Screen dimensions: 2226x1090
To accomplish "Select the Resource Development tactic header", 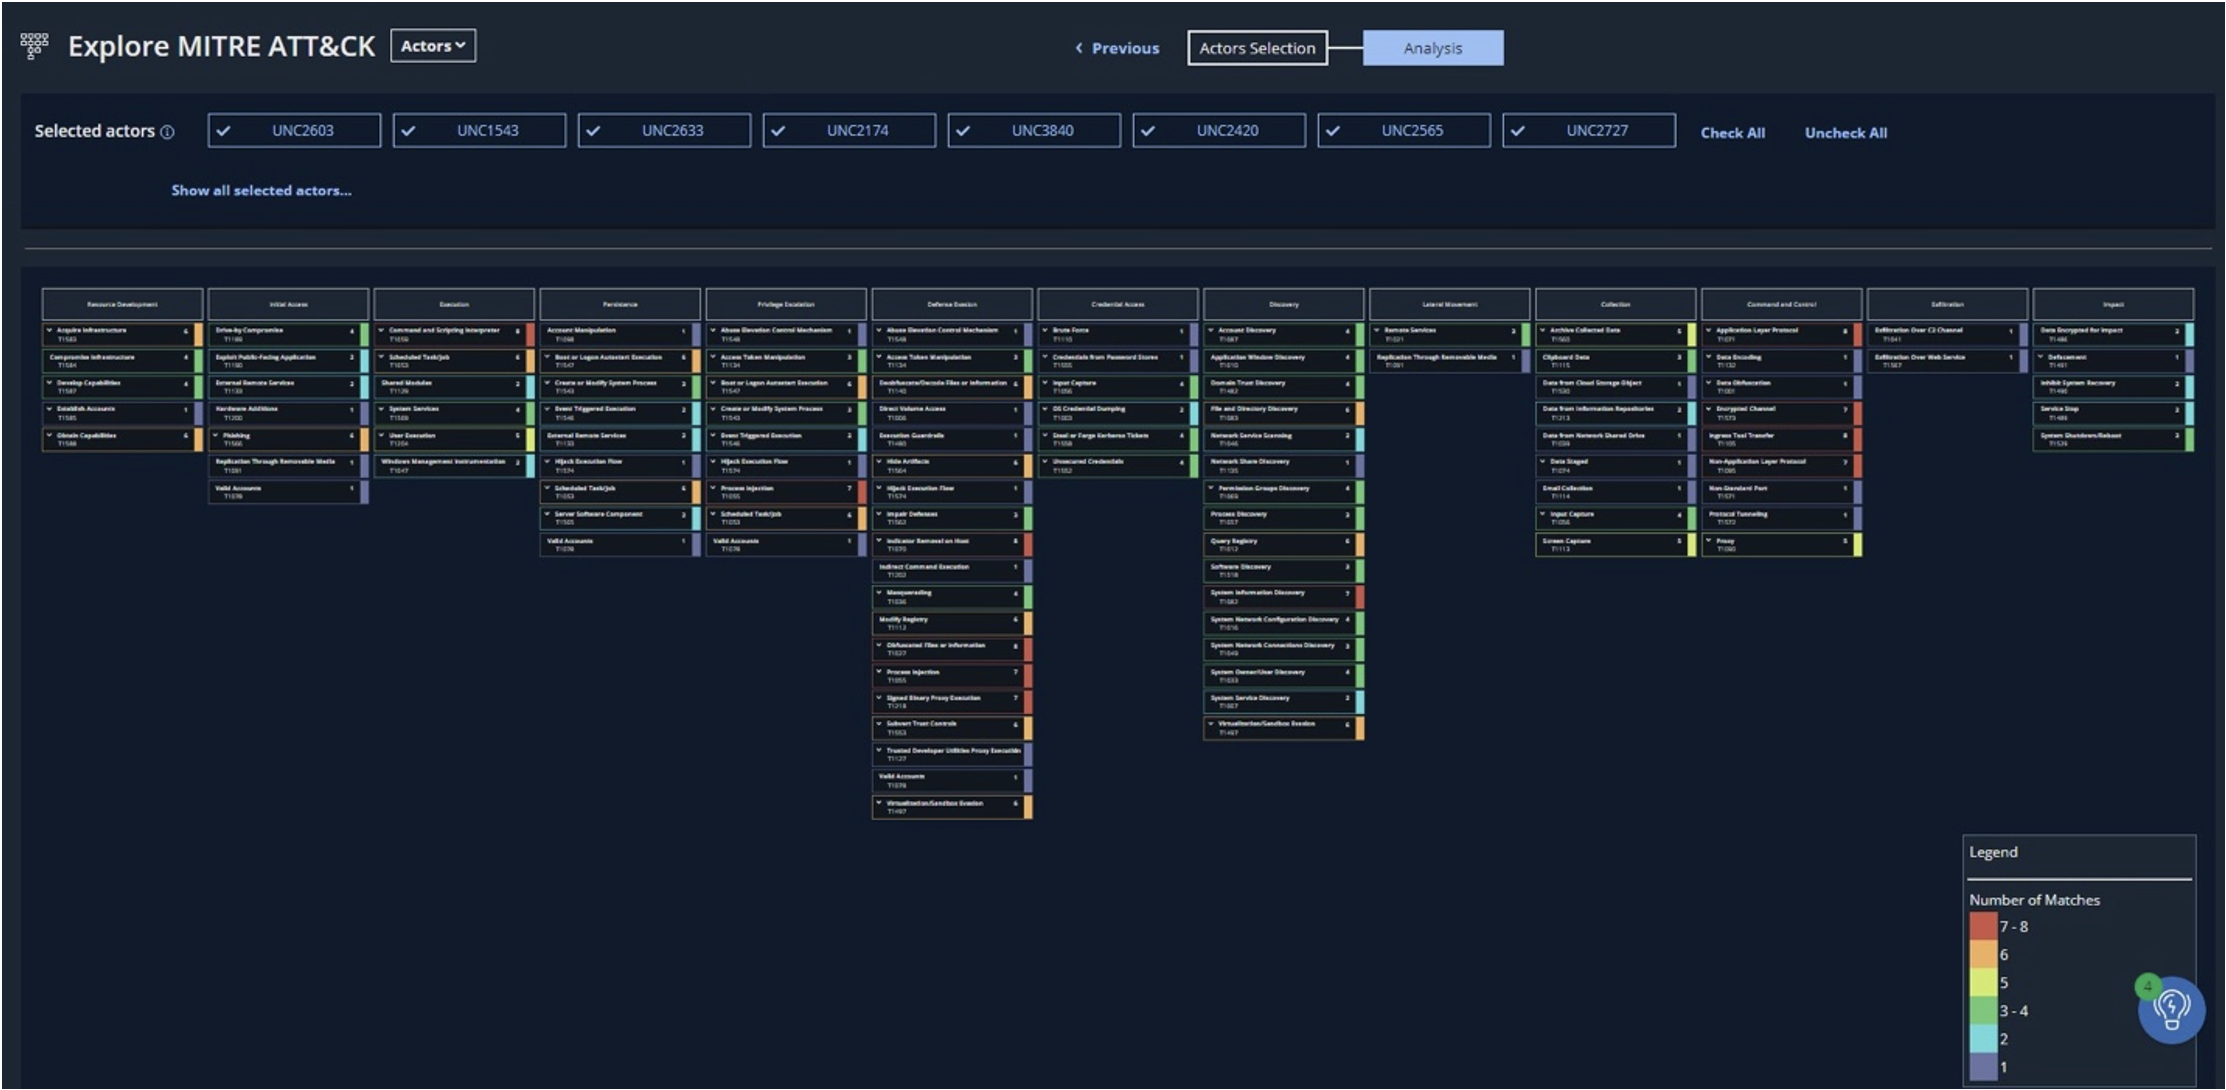I will pyautogui.click(x=122, y=304).
